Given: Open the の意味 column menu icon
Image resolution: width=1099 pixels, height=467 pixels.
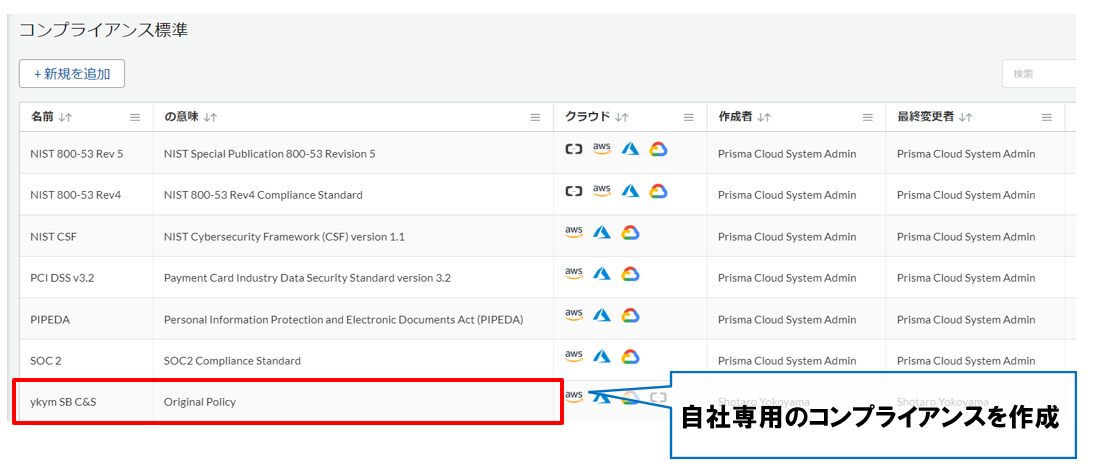Looking at the screenshot, I should point(535,118).
